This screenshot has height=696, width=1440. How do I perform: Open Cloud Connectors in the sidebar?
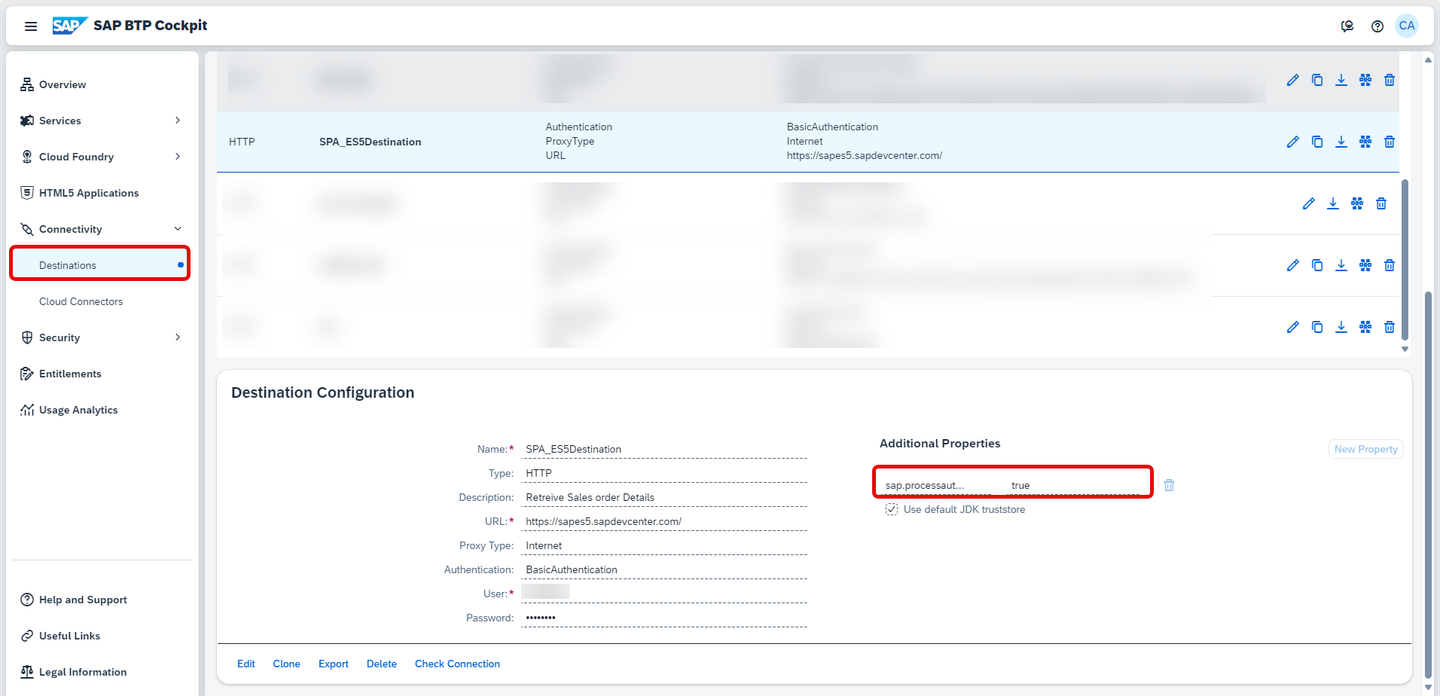[100, 301]
